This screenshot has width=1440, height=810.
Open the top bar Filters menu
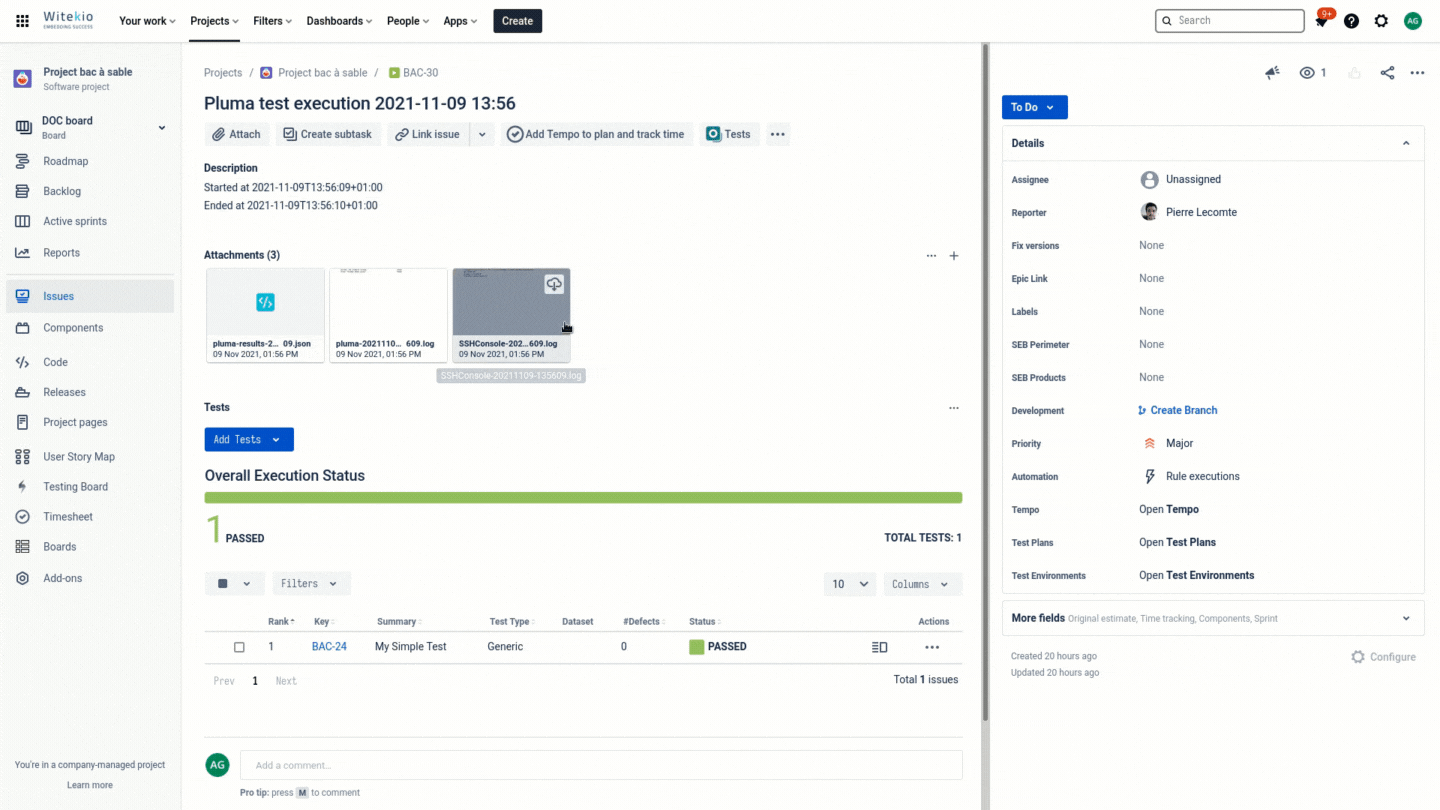(273, 21)
